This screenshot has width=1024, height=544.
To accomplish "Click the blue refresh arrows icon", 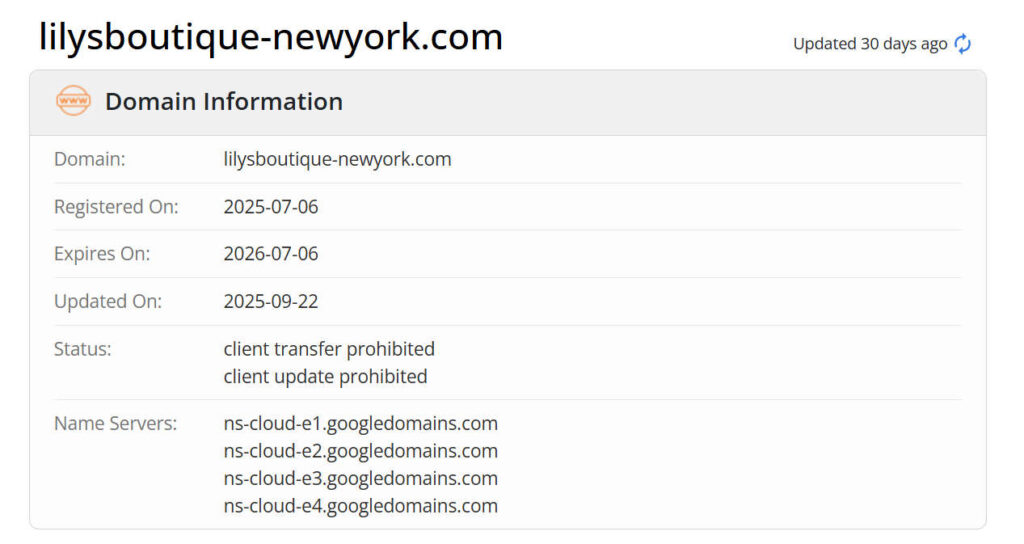I will point(963,44).
